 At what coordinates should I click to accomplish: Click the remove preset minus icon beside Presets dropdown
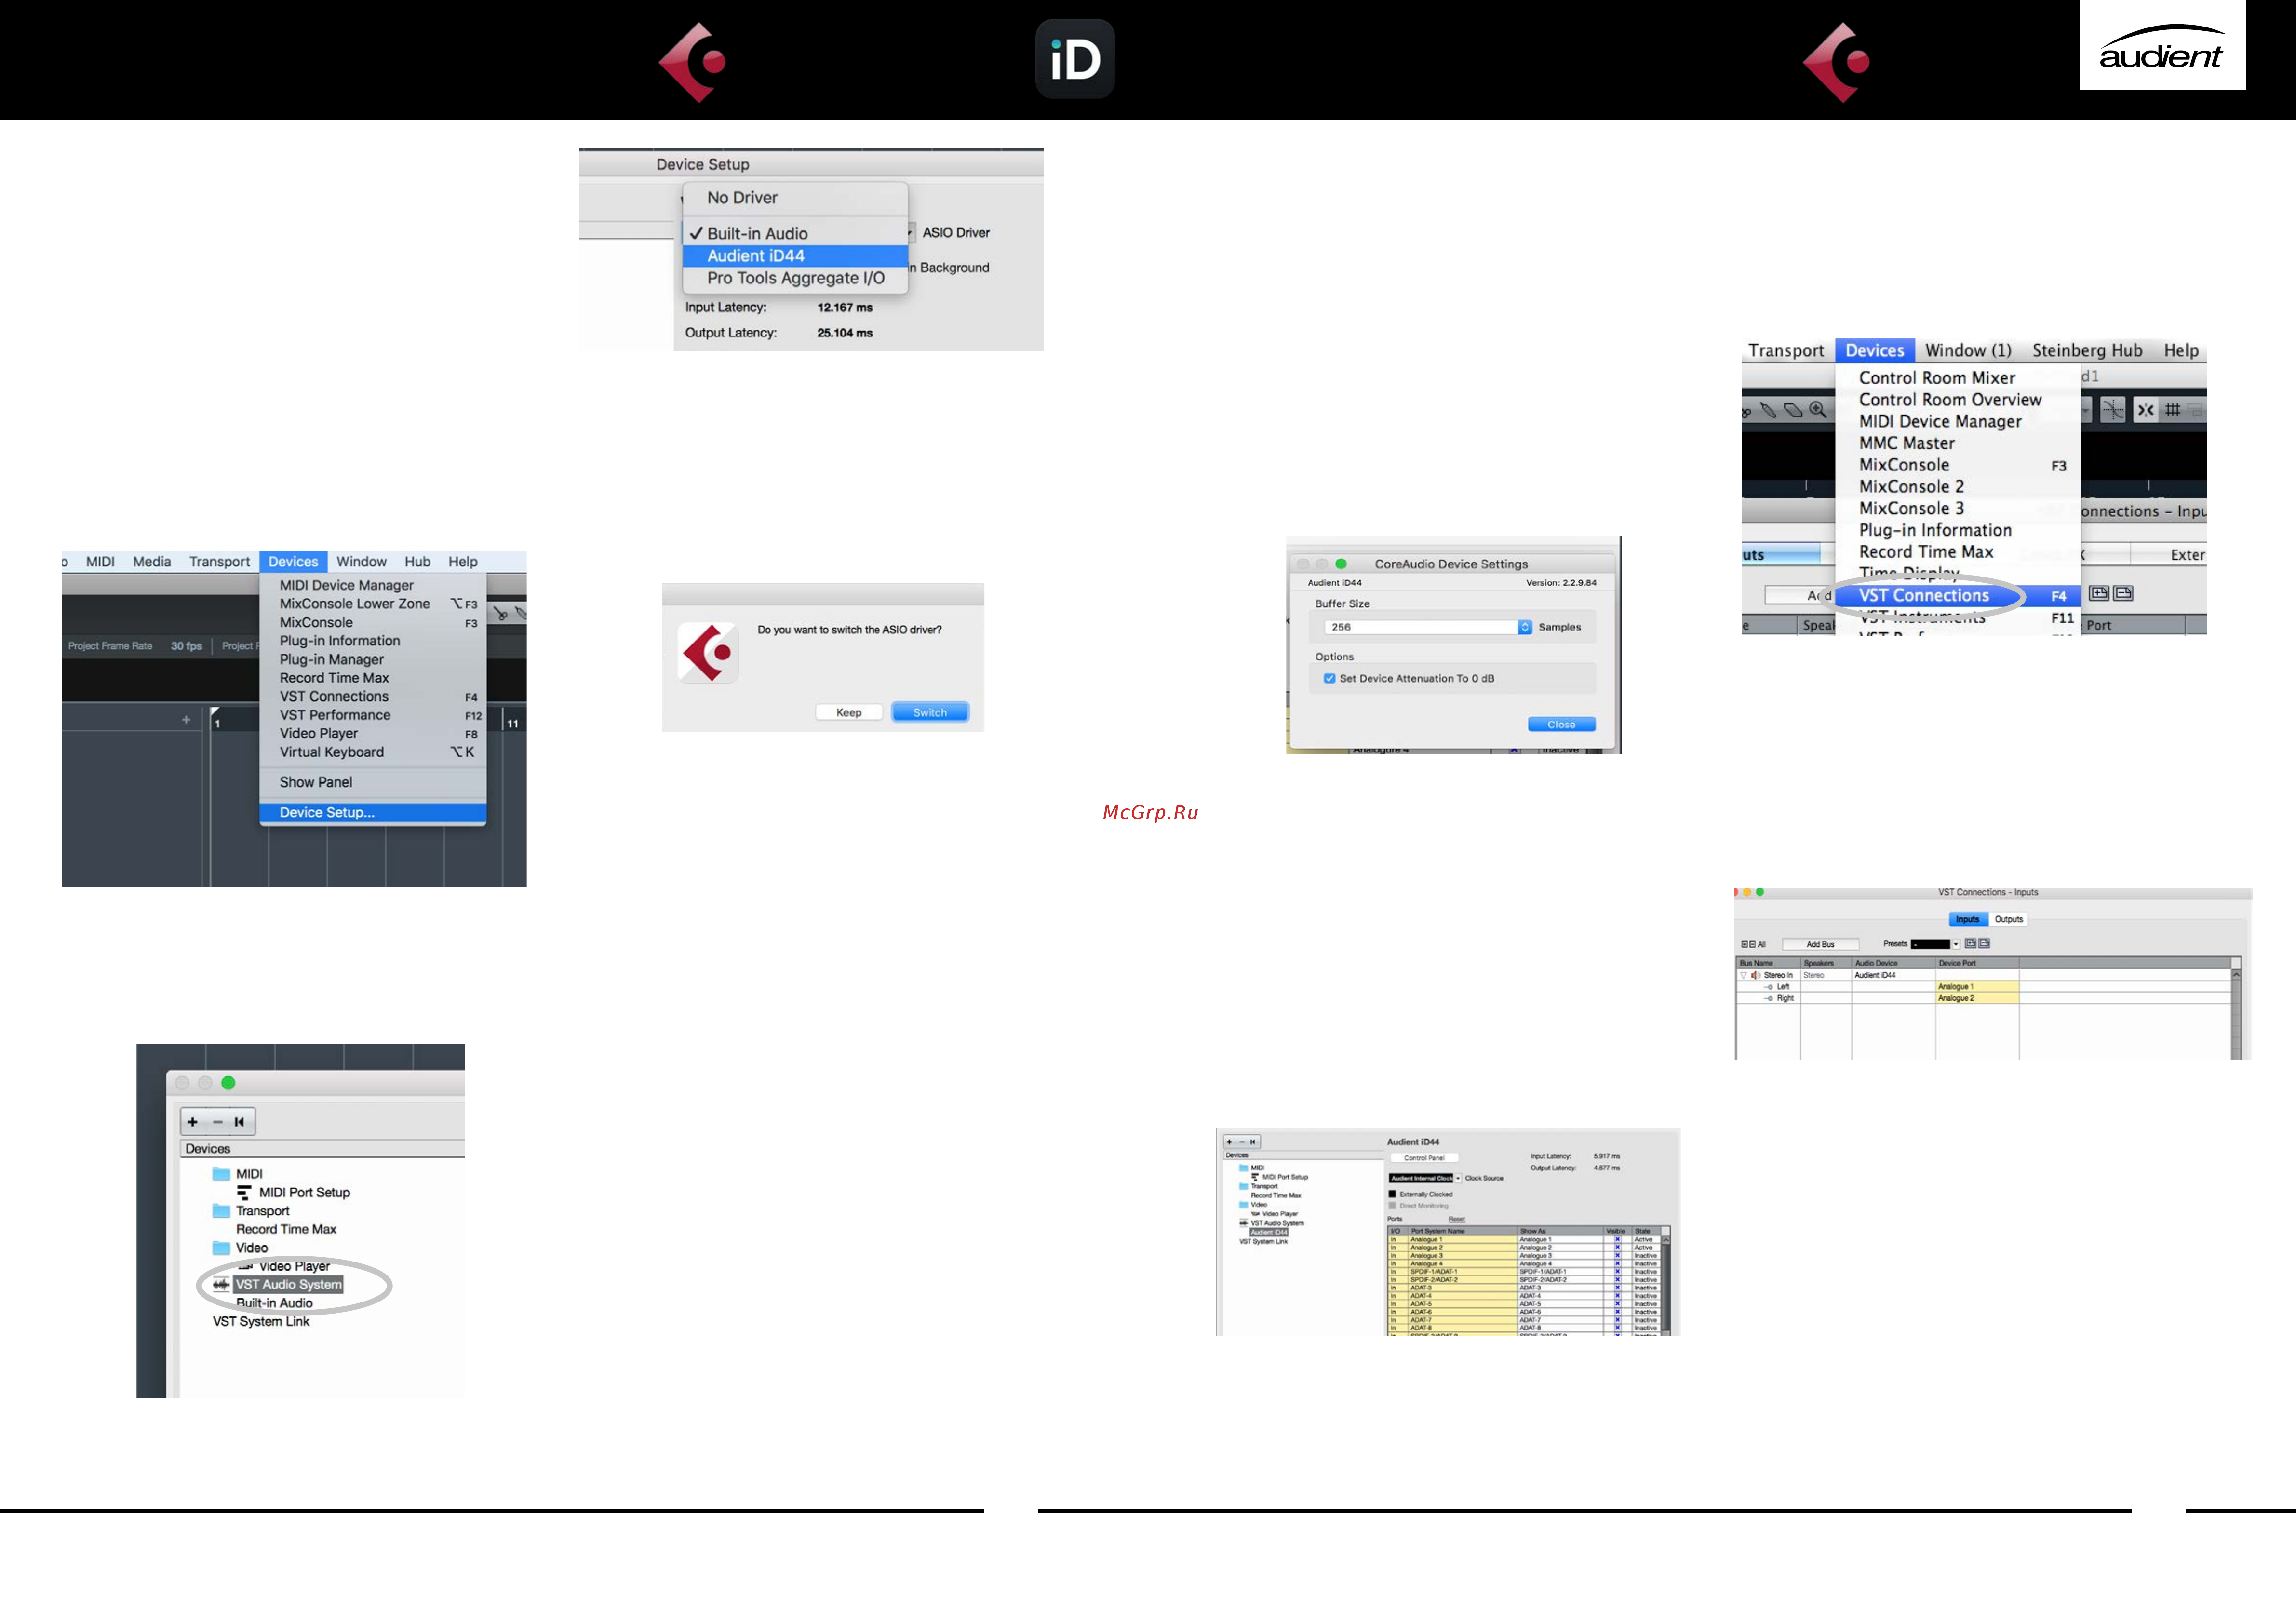[x=1984, y=943]
